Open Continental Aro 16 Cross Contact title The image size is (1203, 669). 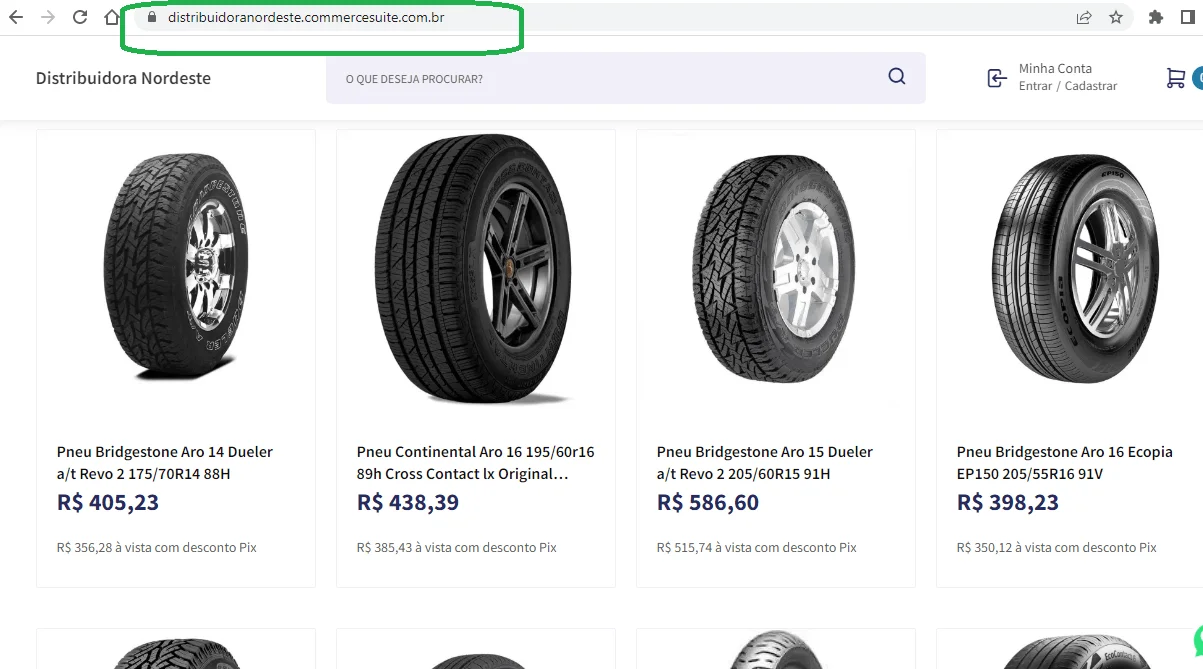(x=475, y=463)
